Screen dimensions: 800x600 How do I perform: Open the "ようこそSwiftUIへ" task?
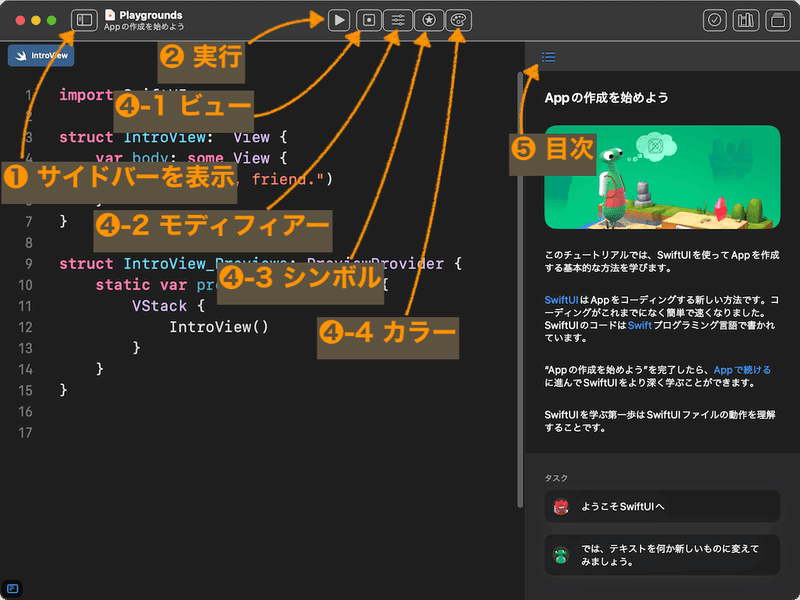662,507
